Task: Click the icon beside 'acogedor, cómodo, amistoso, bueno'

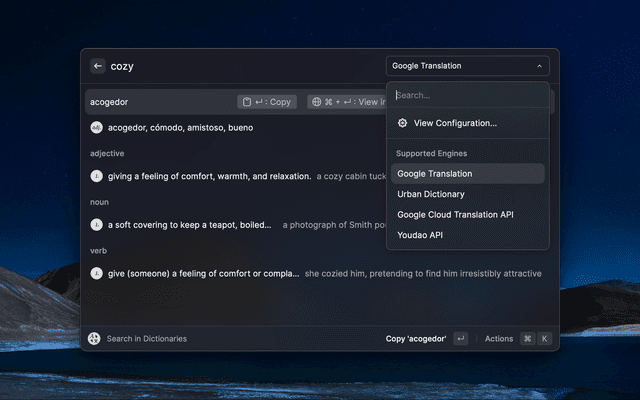Action: pyautogui.click(x=97, y=128)
